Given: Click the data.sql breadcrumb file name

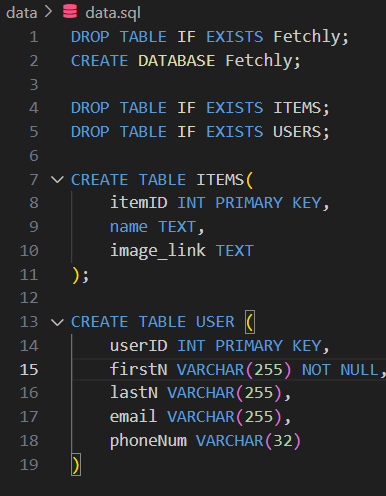Looking at the screenshot, I should tap(113, 13).
